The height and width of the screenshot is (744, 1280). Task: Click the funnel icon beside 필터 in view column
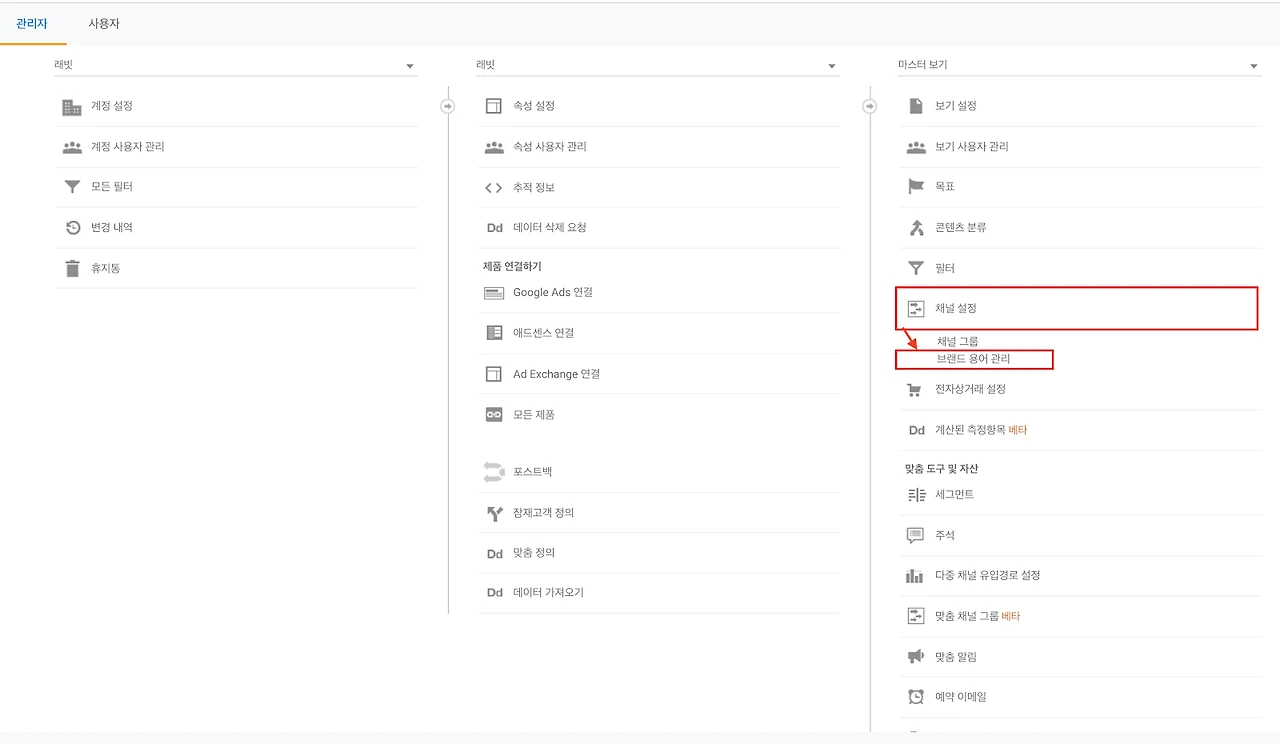tap(916, 268)
